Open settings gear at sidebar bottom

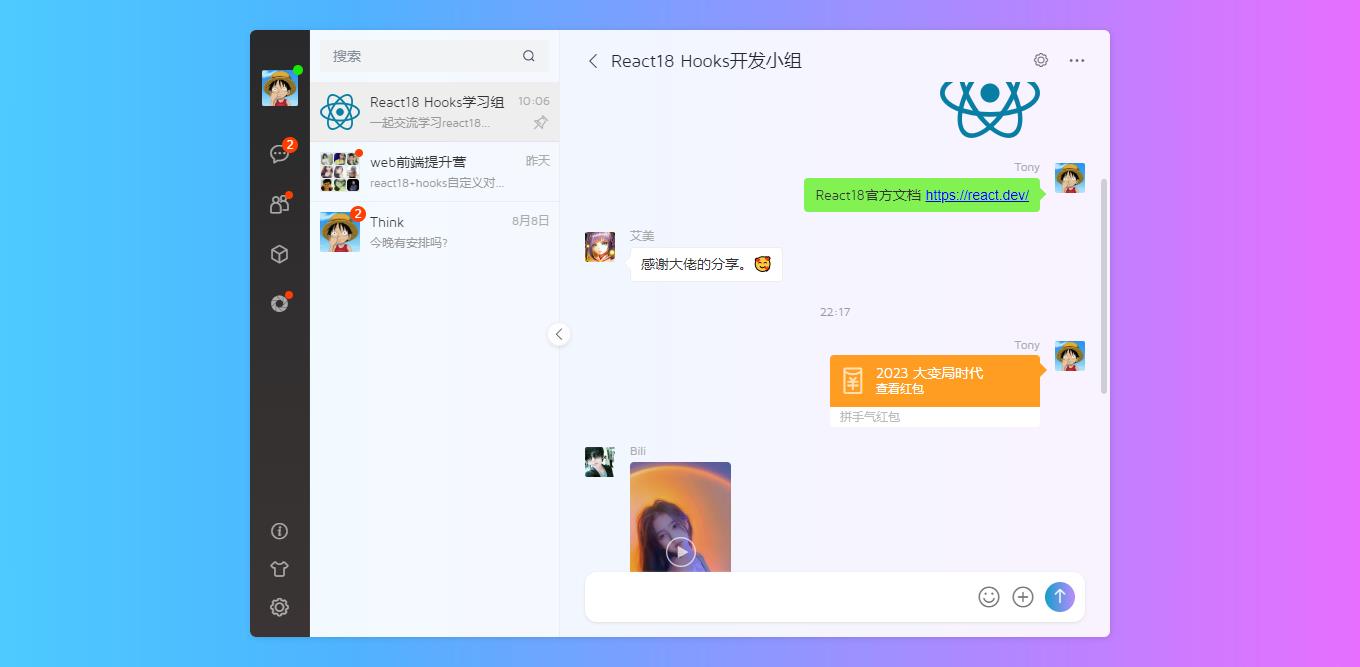(x=279, y=607)
